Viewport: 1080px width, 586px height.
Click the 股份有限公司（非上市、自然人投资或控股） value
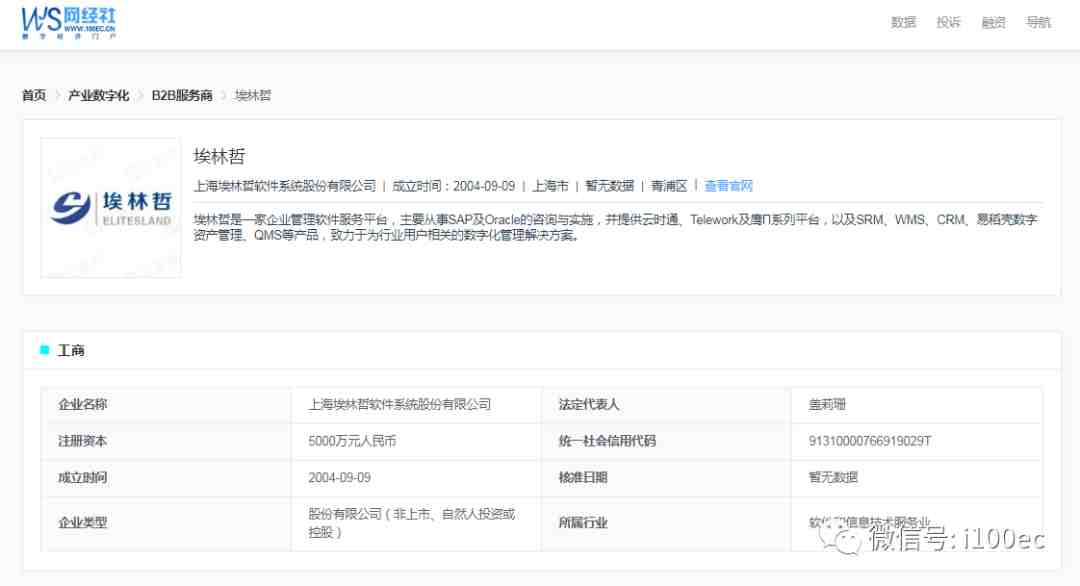412,523
